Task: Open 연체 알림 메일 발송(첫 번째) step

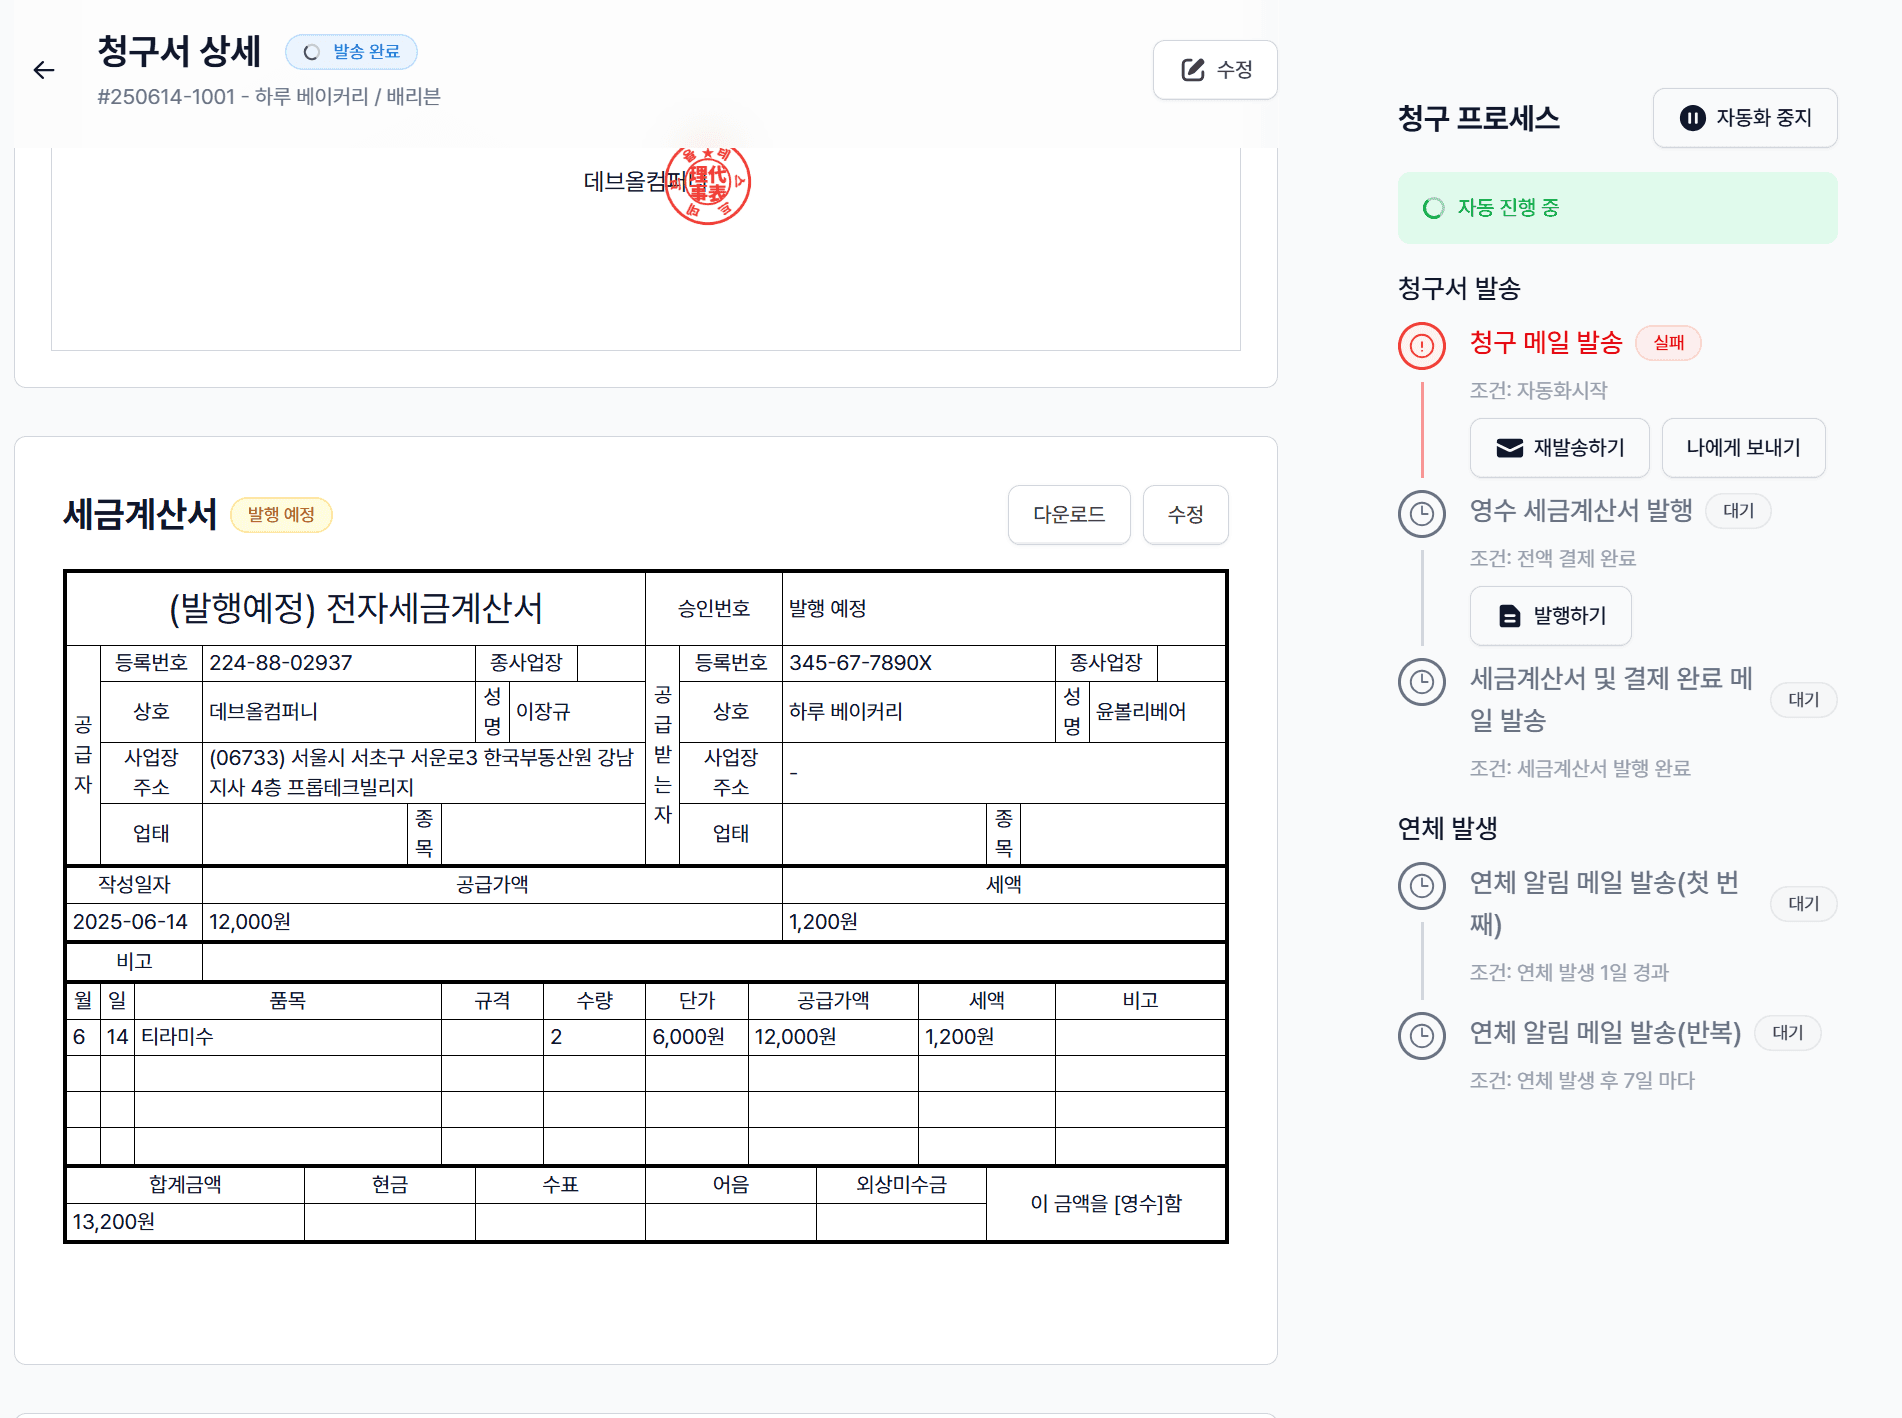Action: point(1604,903)
